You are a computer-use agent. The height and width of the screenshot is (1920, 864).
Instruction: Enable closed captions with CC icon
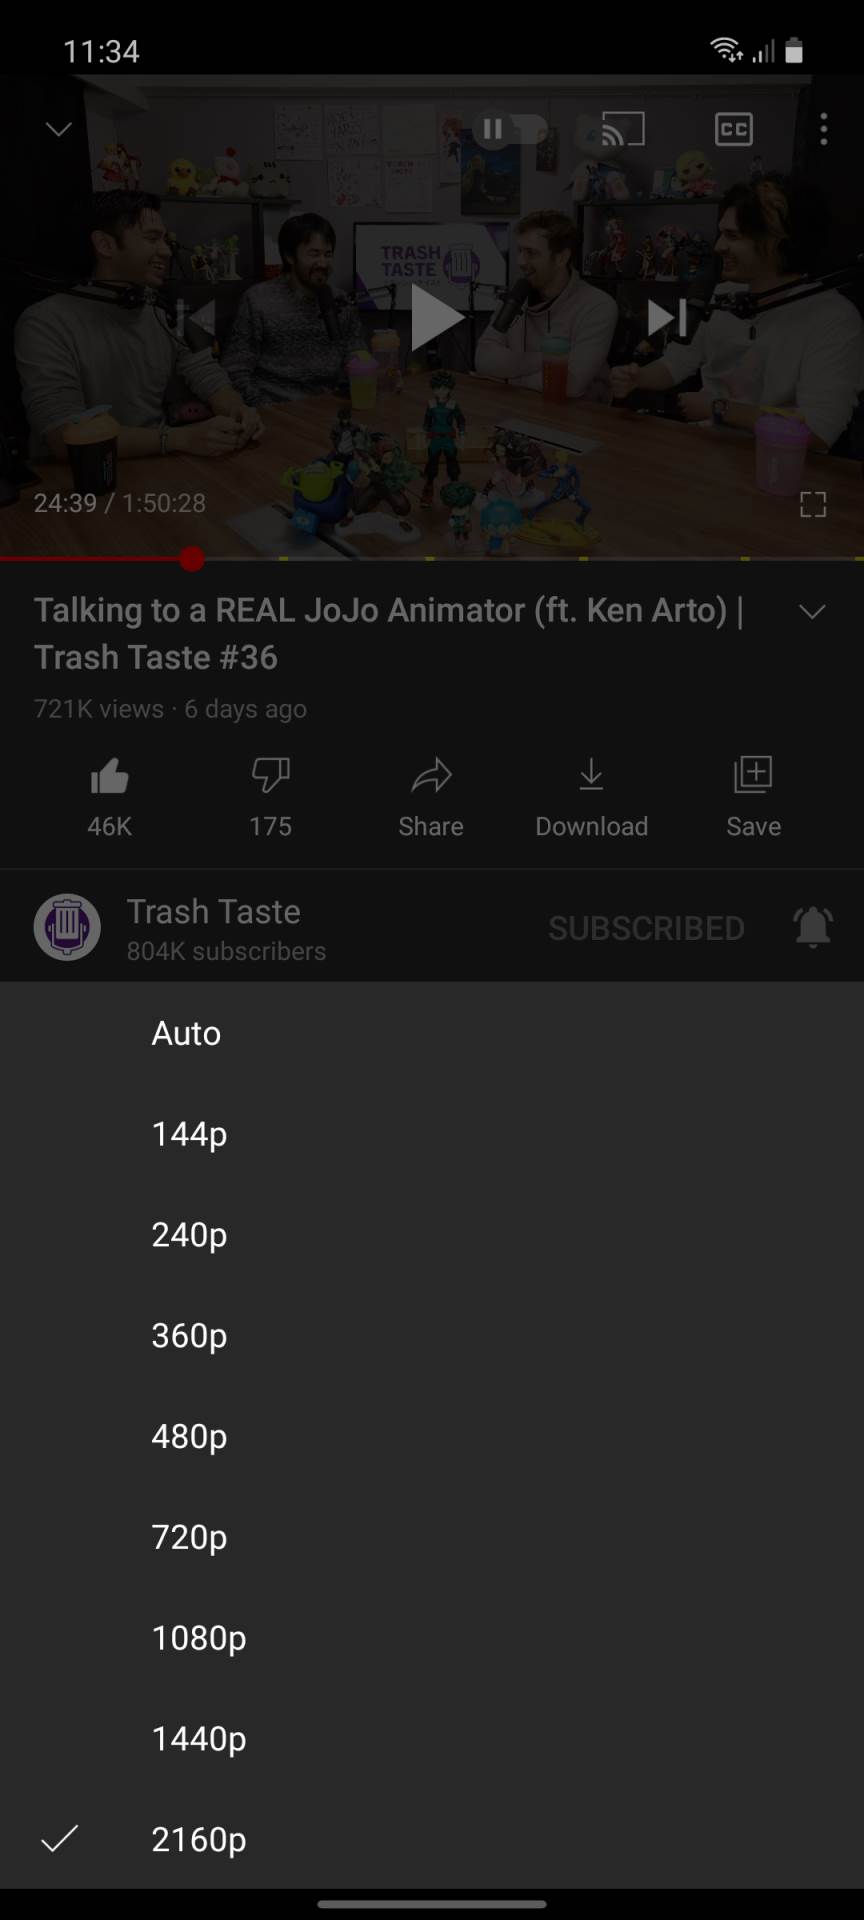tap(733, 129)
